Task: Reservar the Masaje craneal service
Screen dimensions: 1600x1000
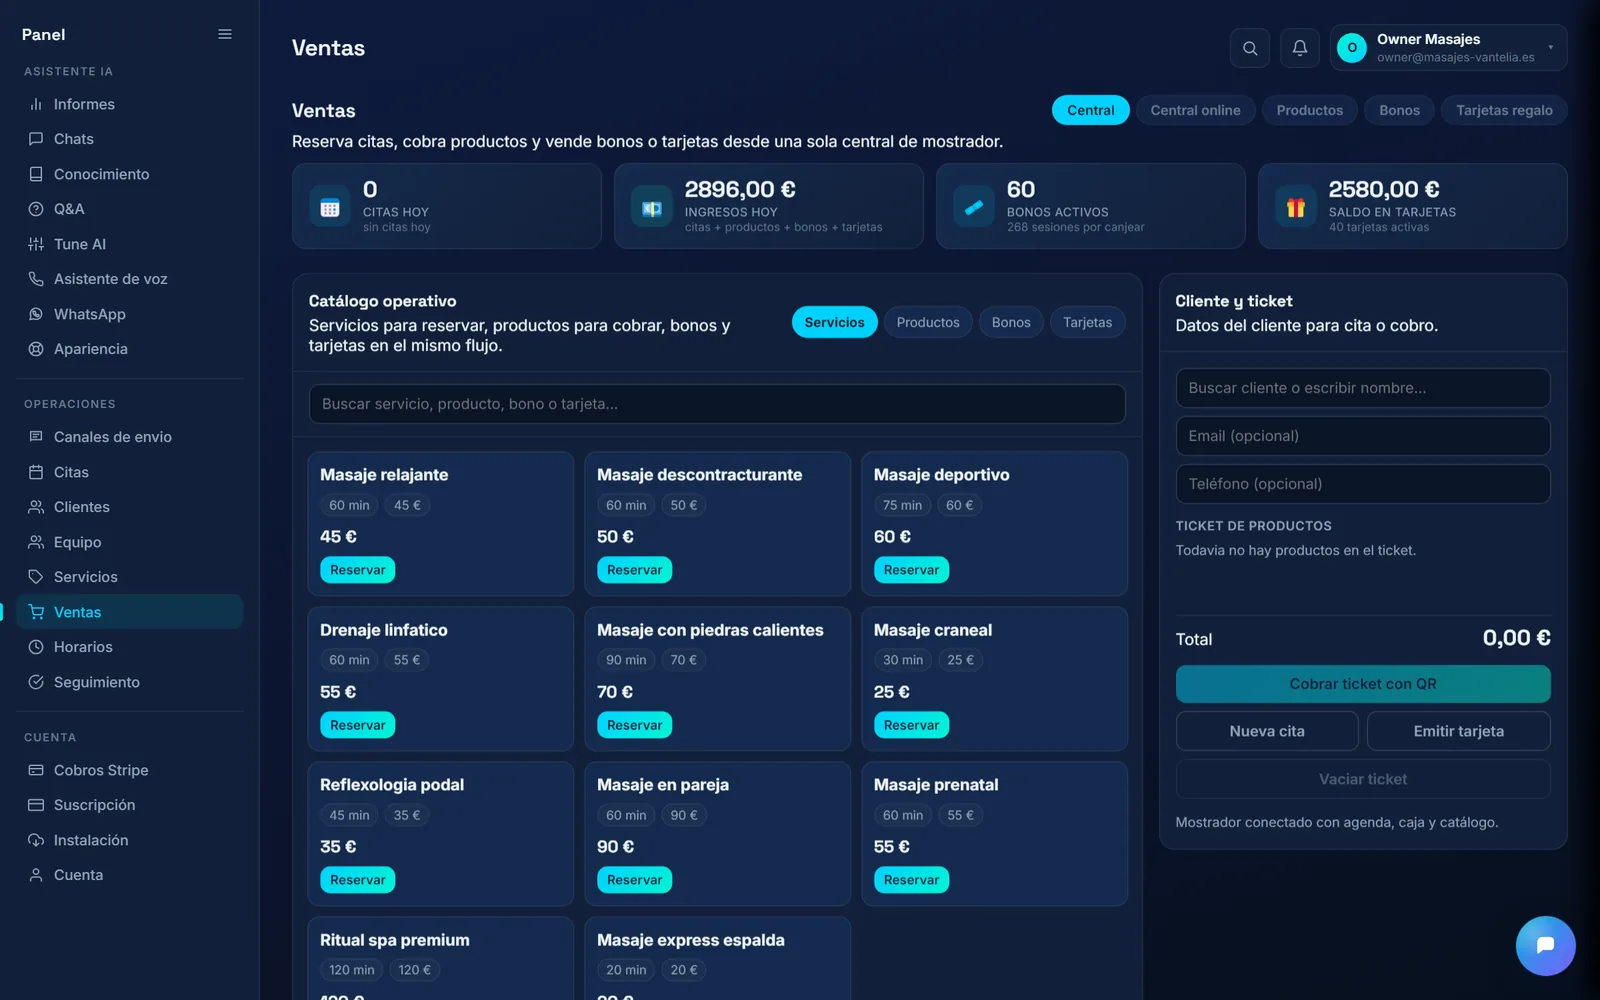Action: [x=911, y=725]
